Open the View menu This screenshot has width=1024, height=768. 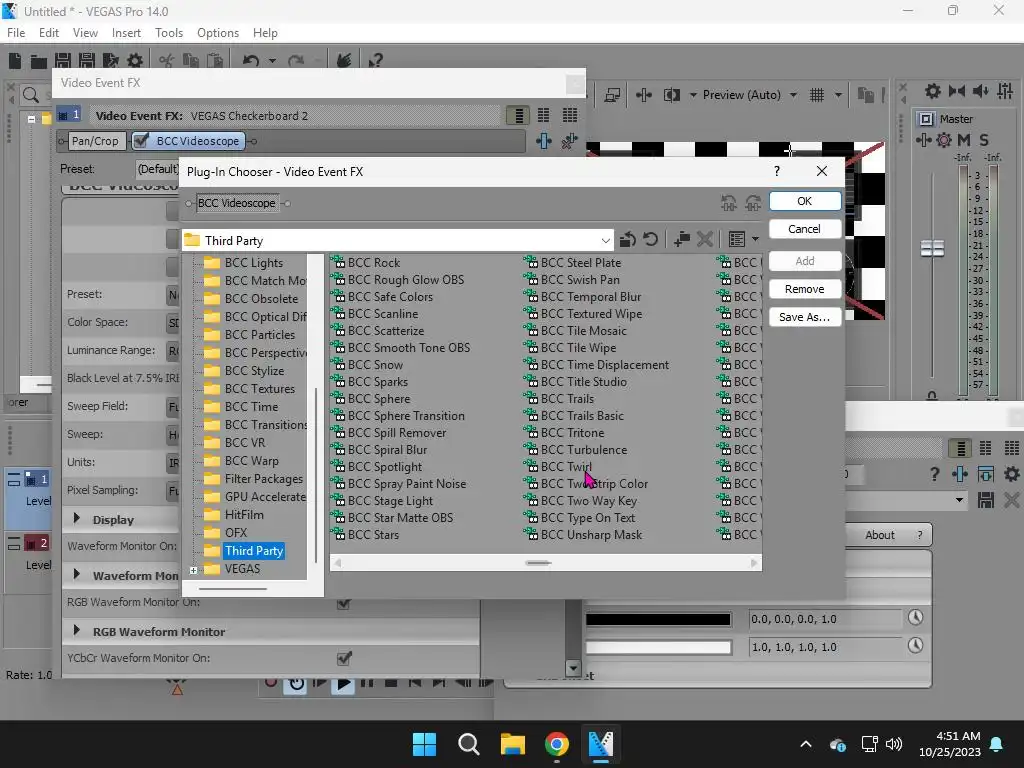85,33
